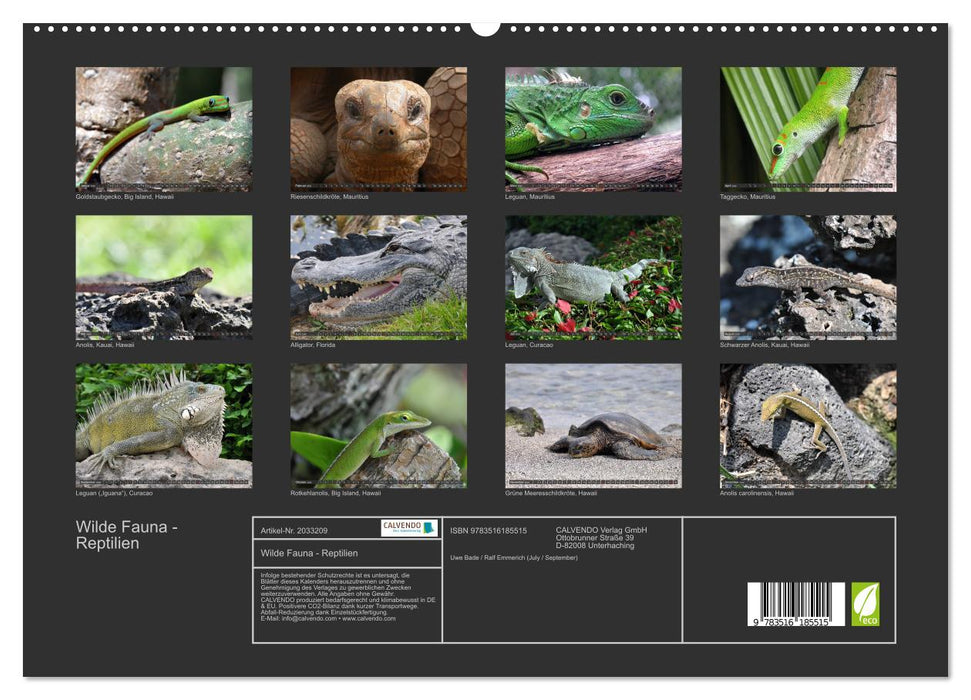Viewport: 971px width, 700px height.
Task: Select the Alligator Florida photo
Action: click(380, 280)
